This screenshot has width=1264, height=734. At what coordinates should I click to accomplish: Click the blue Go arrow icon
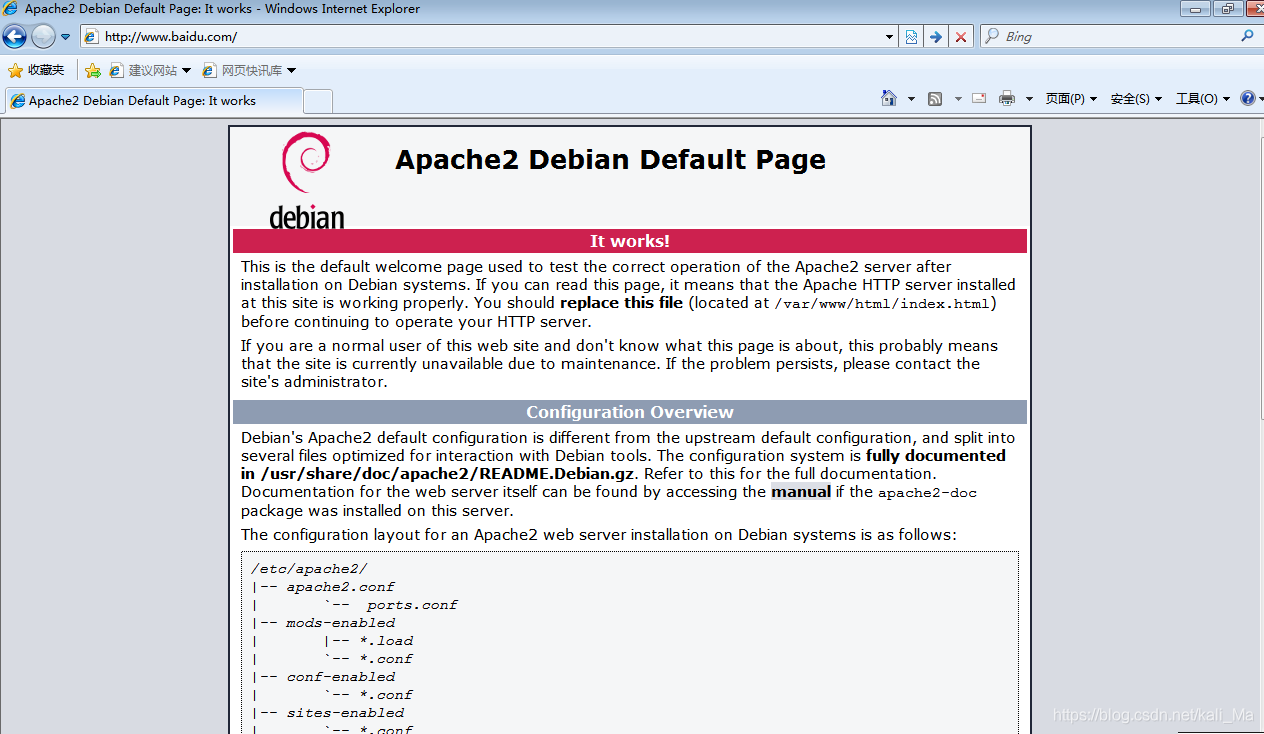(x=936, y=37)
